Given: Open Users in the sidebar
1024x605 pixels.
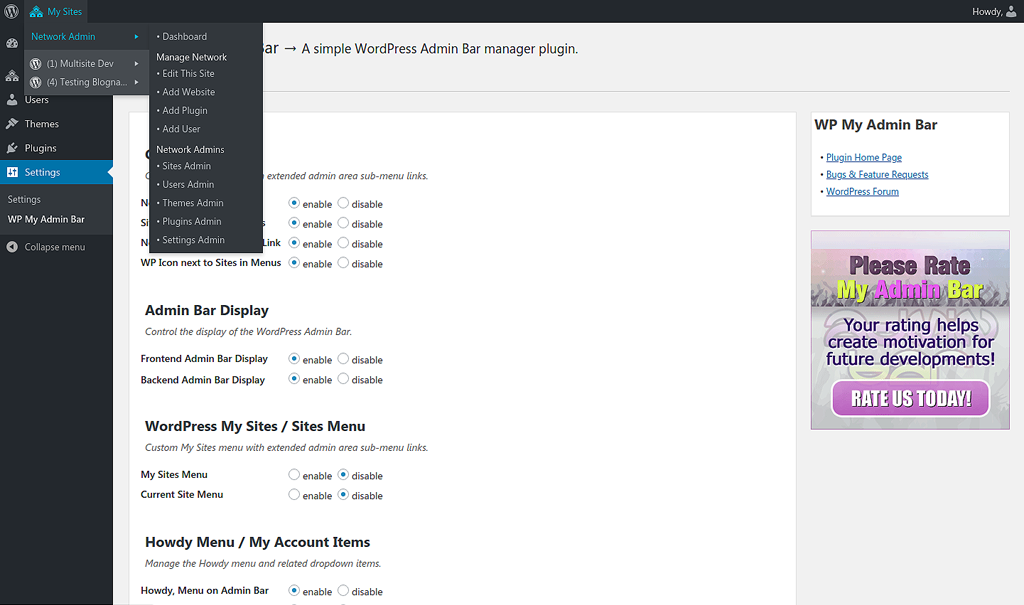Looking at the screenshot, I should [x=37, y=100].
